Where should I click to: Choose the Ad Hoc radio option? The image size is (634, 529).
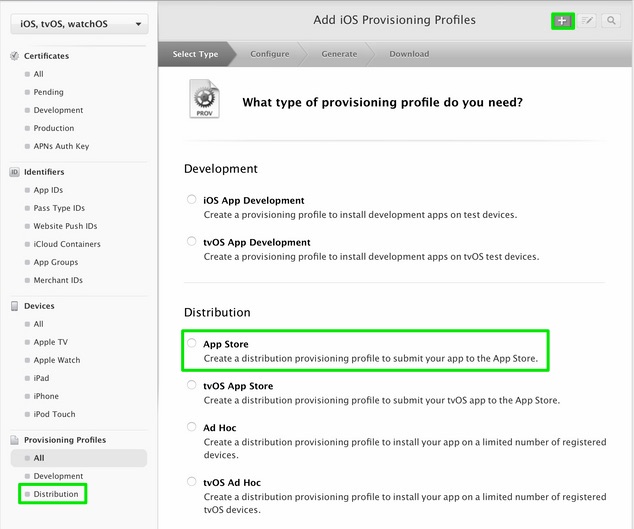(x=191, y=427)
